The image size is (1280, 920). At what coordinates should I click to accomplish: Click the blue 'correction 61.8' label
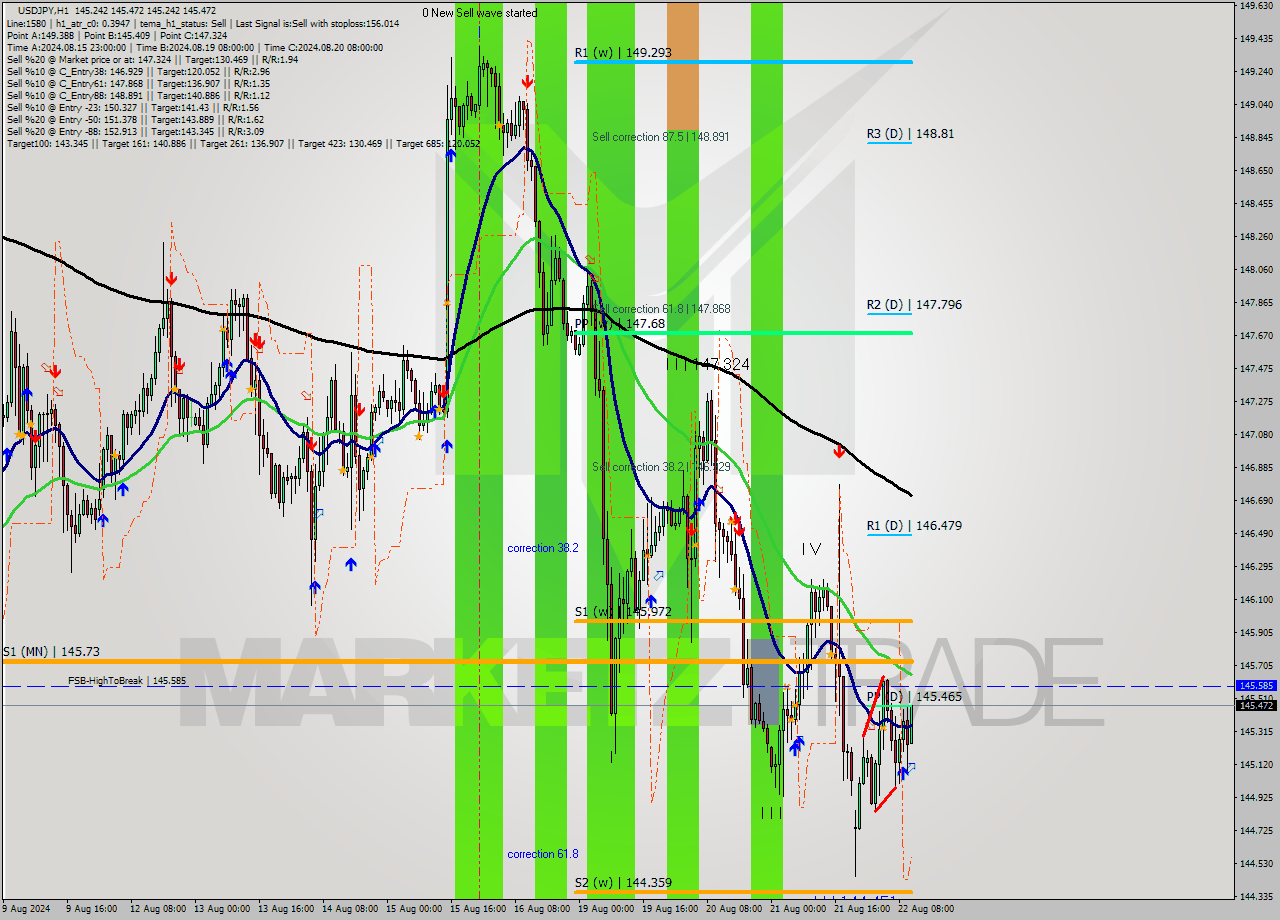click(x=542, y=854)
